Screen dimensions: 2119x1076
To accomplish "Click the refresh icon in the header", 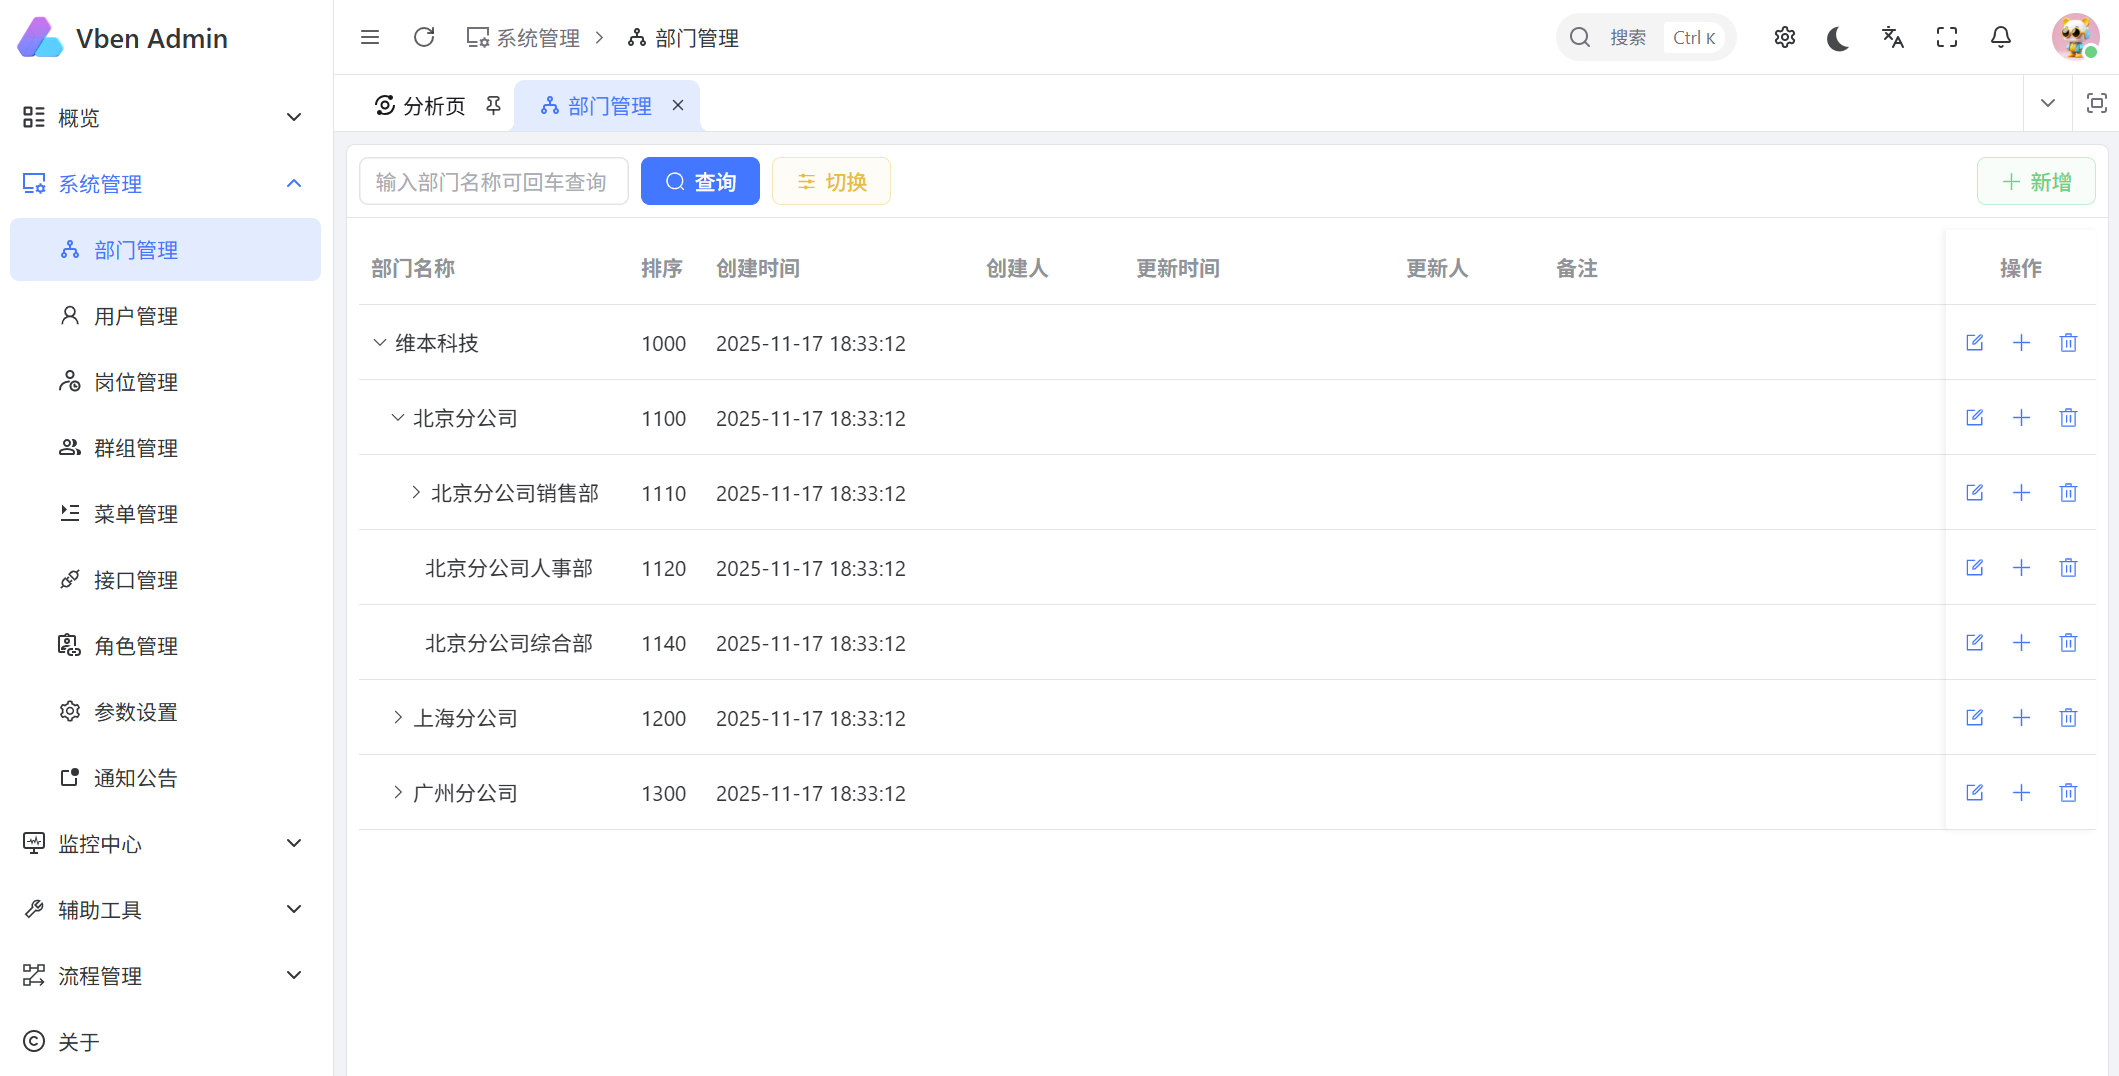I will pos(424,38).
